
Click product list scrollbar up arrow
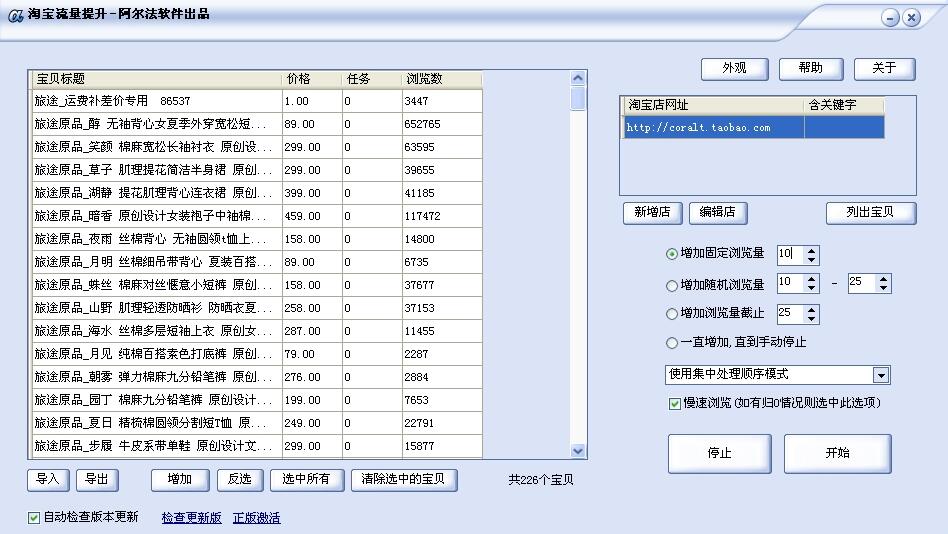coord(578,79)
